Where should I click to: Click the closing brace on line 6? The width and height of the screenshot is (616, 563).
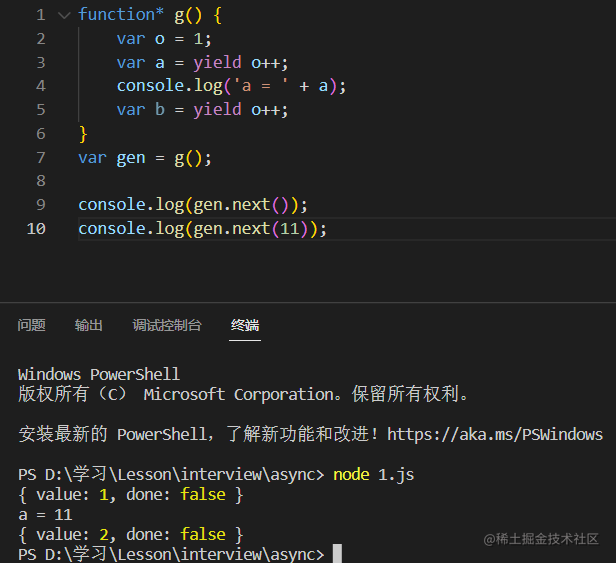click(83, 134)
